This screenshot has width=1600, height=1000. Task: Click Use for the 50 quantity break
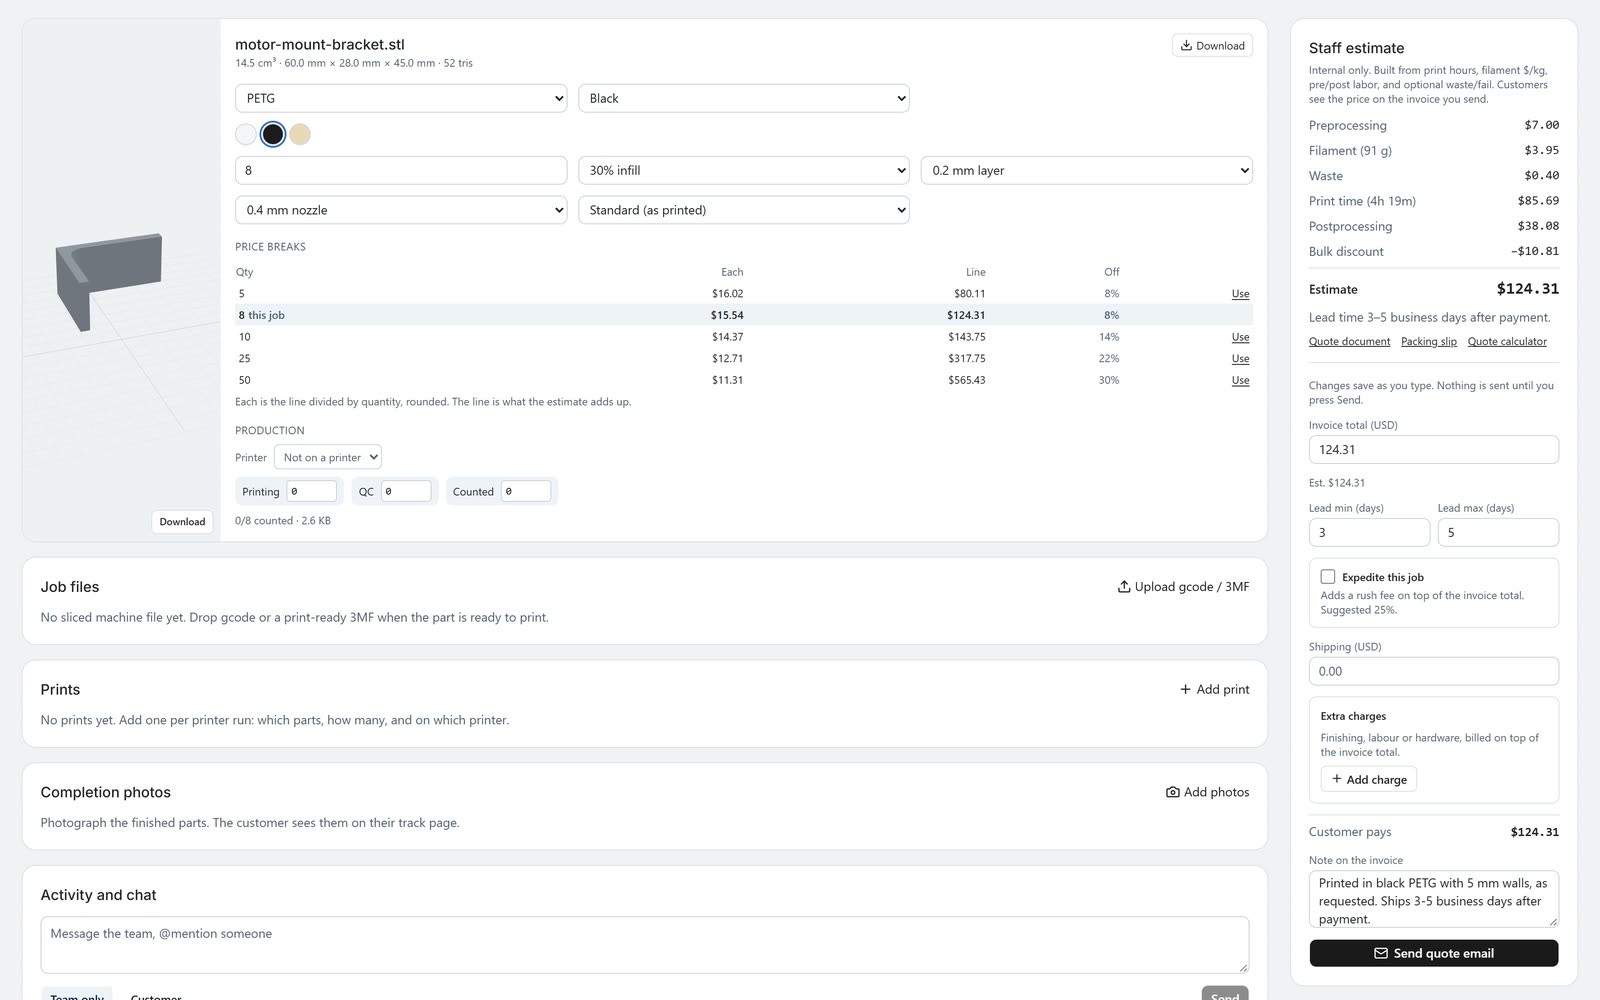pyautogui.click(x=1240, y=380)
